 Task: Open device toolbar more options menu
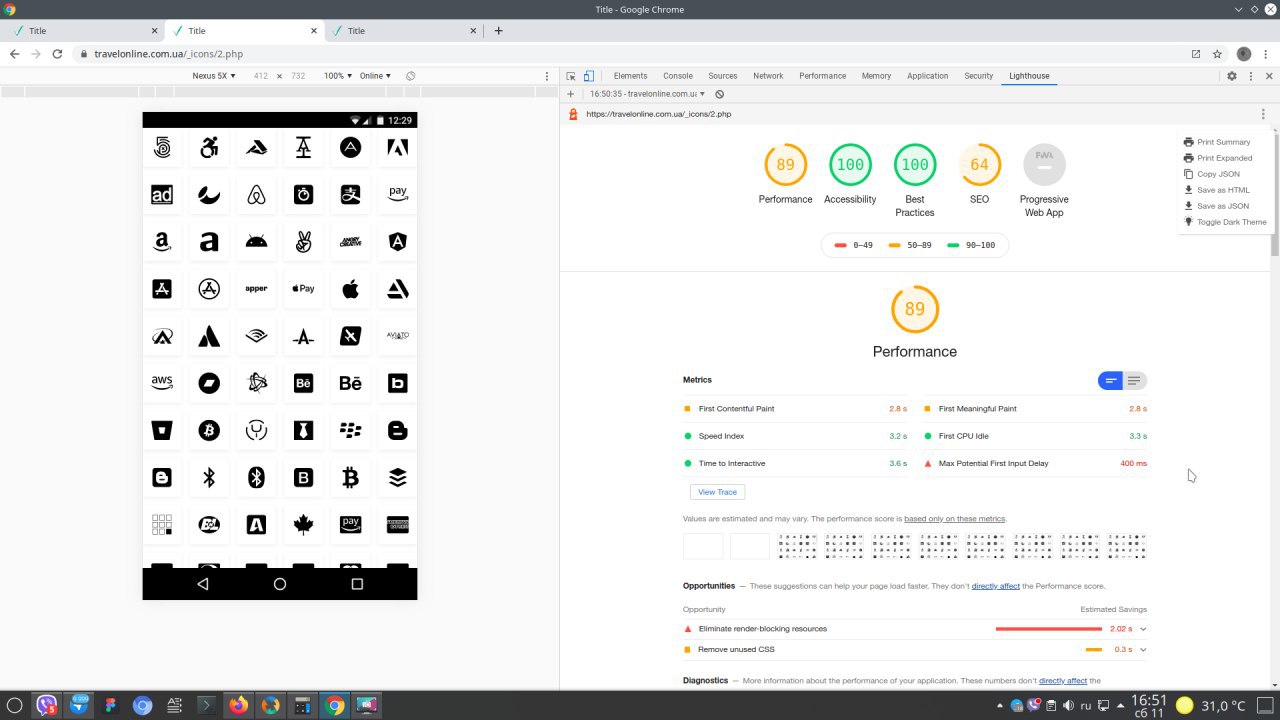coord(546,76)
